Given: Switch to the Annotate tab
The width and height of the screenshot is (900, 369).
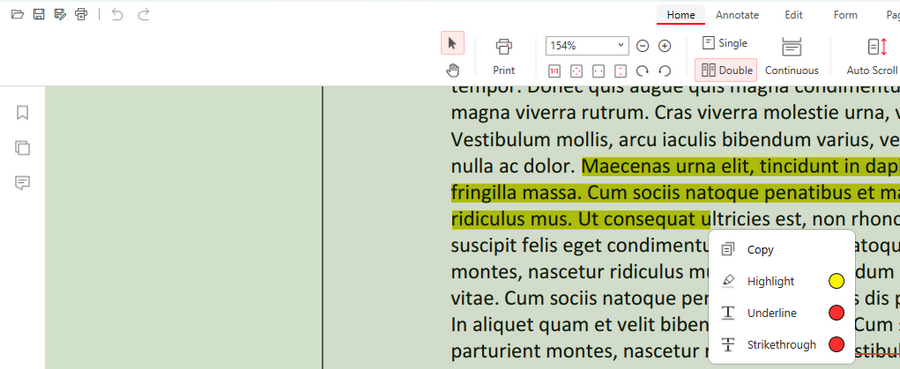Looking at the screenshot, I should point(737,15).
